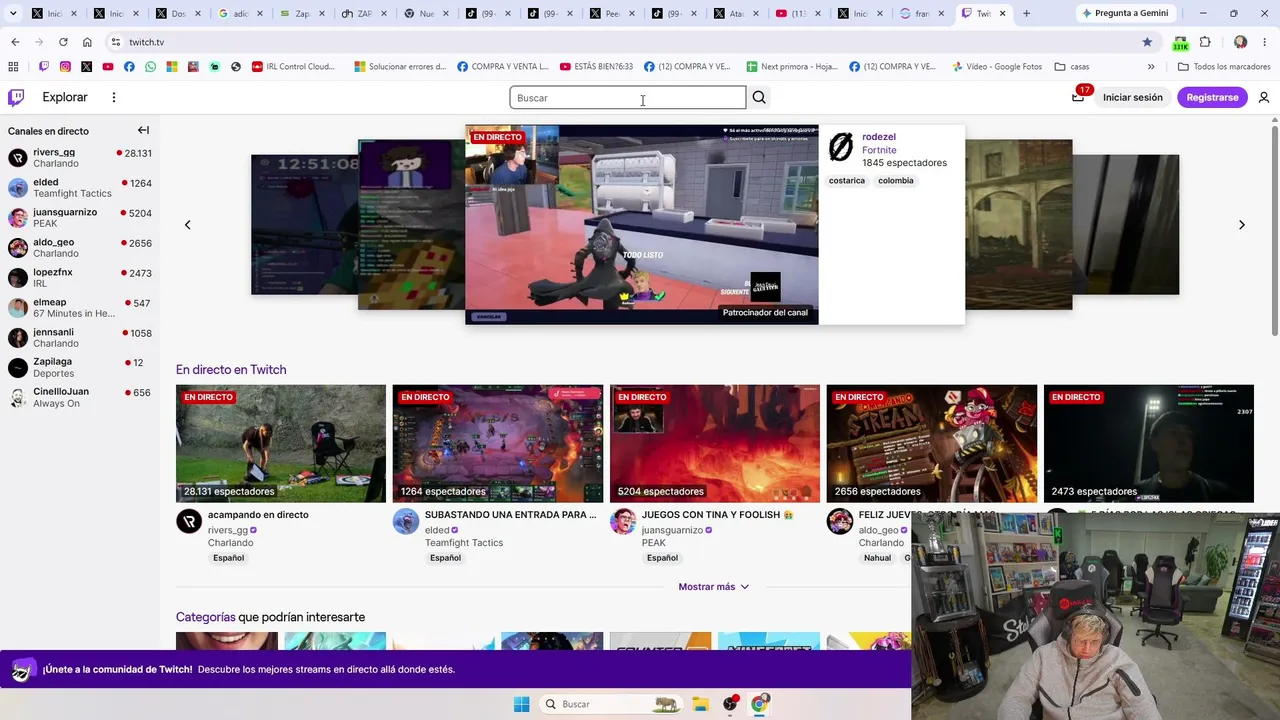Open the Fortnite category link in carousel
Image resolution: width=1280 pixels, height=720 pixels.
coord(879,150)
